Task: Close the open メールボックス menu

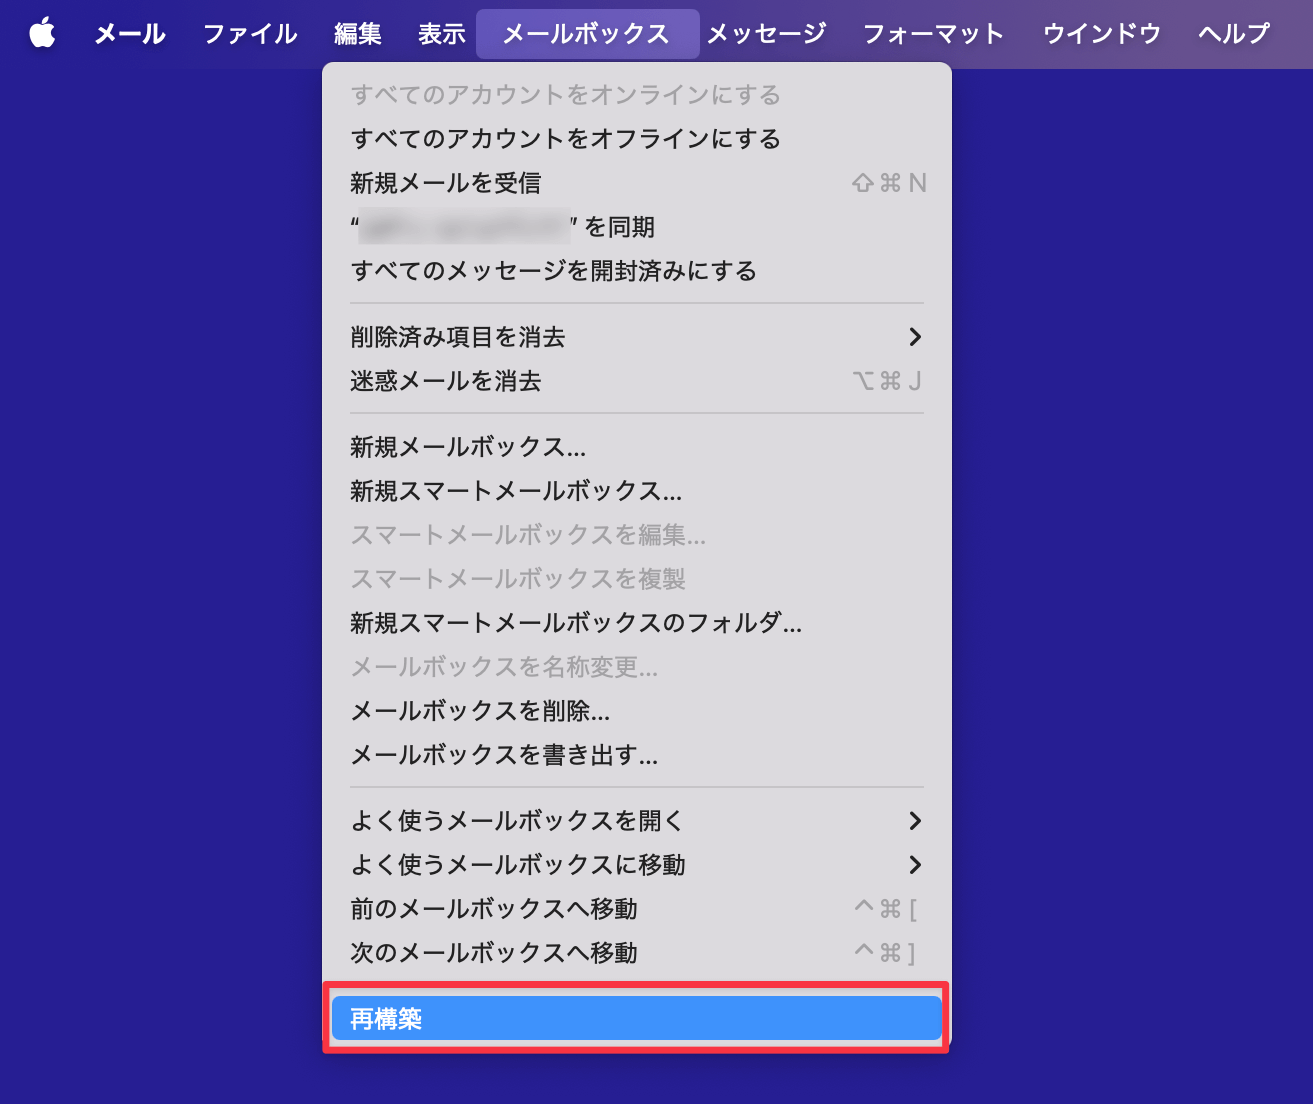Action: pyautogui.click(x=587, y=34)
